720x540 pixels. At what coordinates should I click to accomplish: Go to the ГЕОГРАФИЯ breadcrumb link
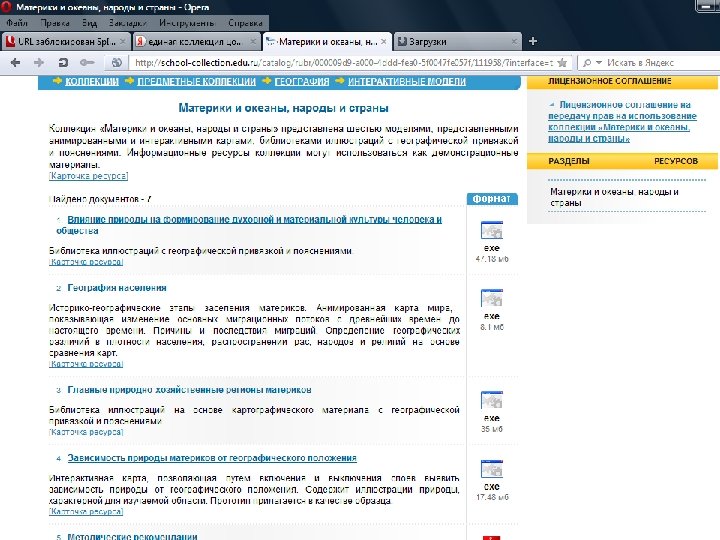302,82
